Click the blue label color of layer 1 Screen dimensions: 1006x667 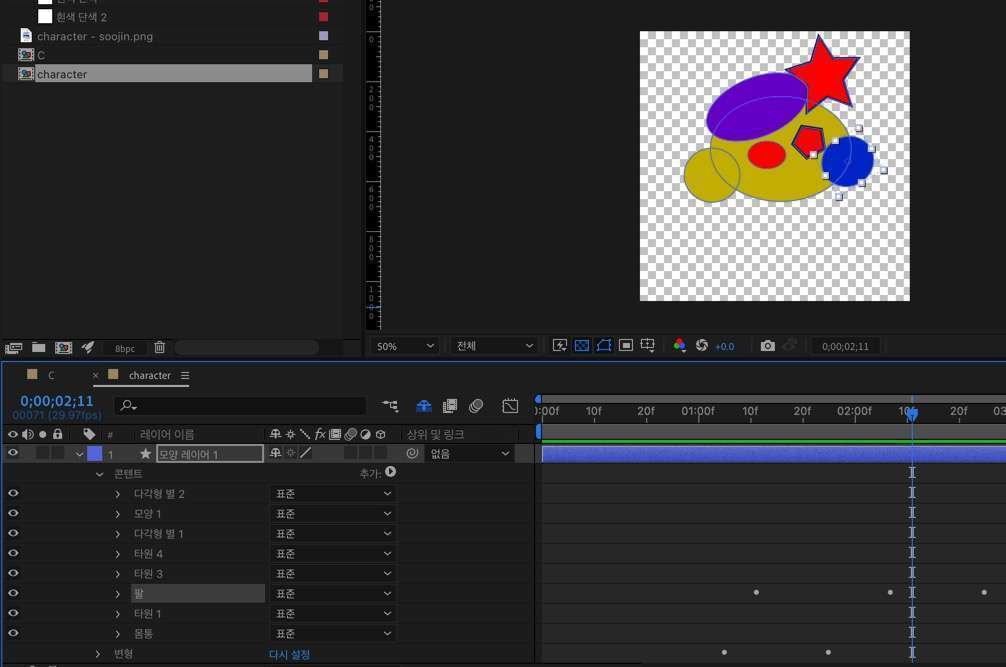[x=94, y=454]
